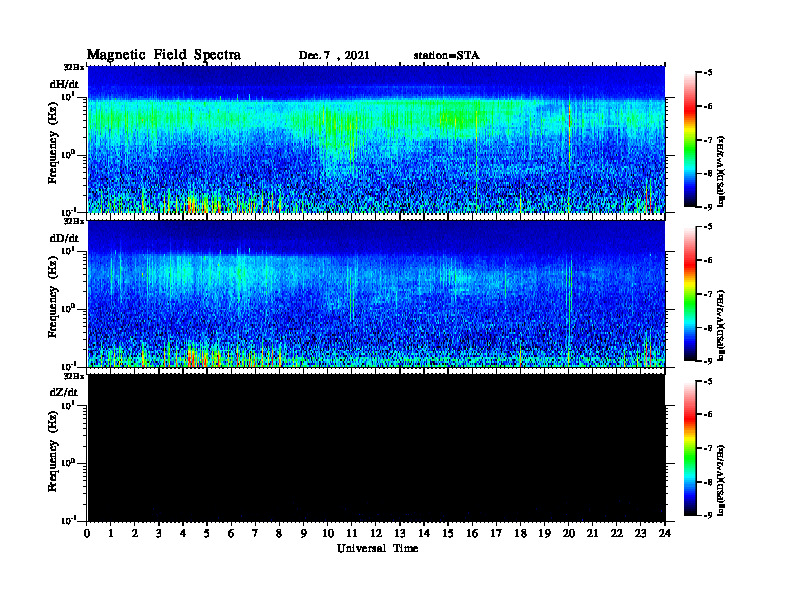This screenshot has height=612, width=792.
Task: Click hour tick label "16" on time axis
Action: click(x=472, y=533)
